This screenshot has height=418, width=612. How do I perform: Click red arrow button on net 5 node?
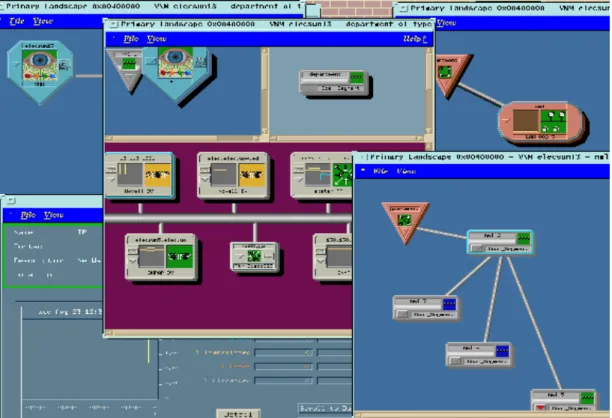point(540,408)
